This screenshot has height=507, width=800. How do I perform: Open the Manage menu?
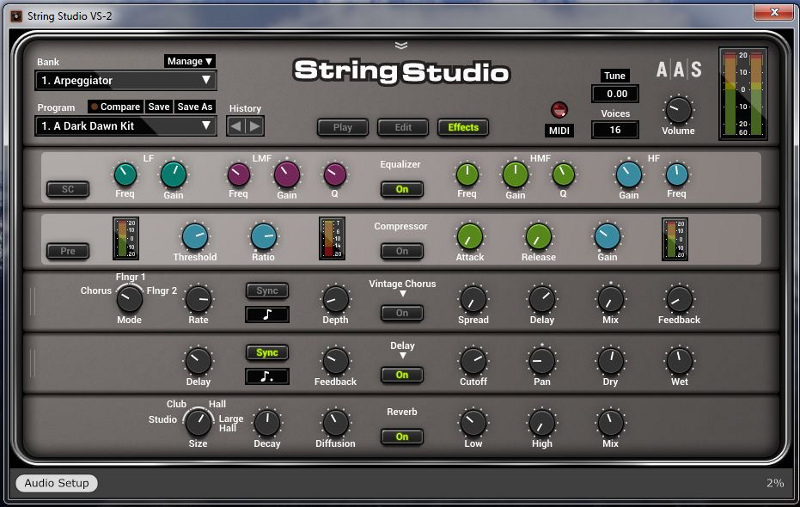190,61
